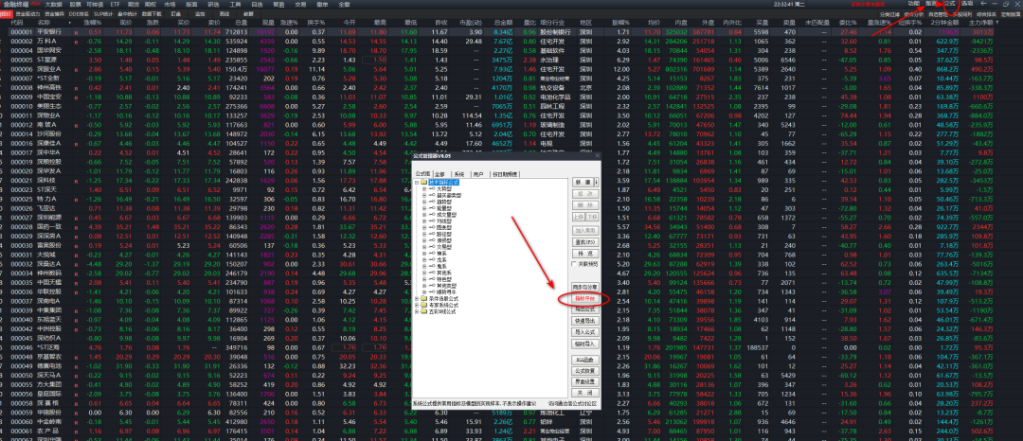The image size is (1023, 441).
Task: Select the 交易型 tree item
Action: (444, 247)
